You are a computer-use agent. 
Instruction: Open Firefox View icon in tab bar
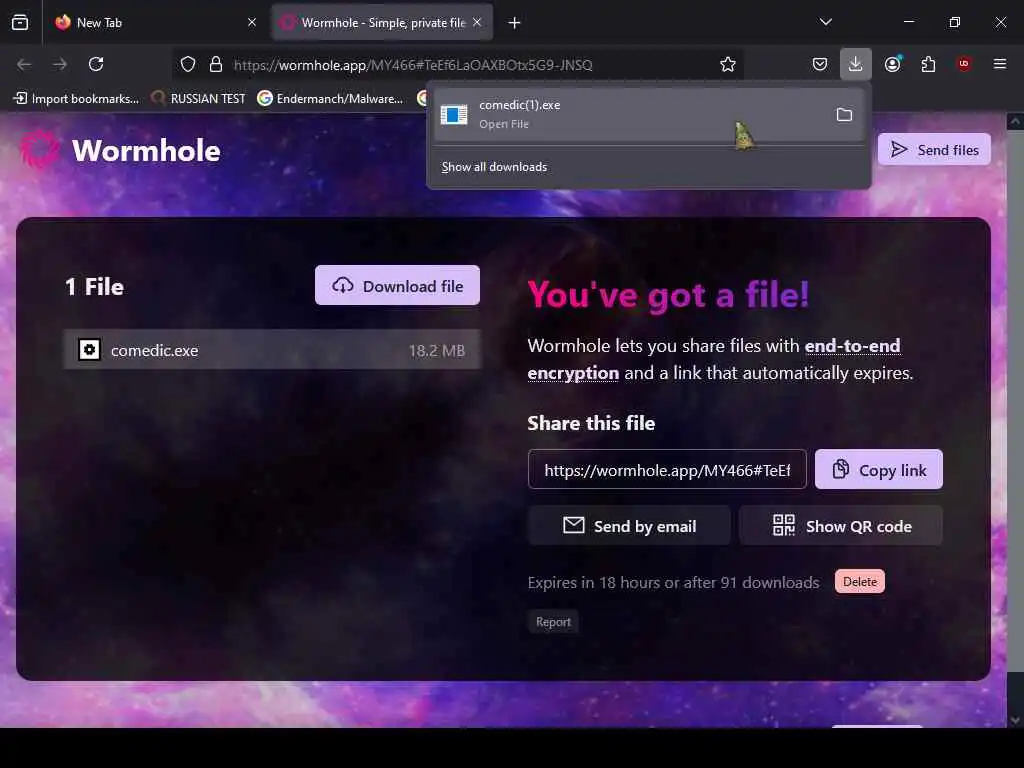pyautogui.click(x=20, y=22)
